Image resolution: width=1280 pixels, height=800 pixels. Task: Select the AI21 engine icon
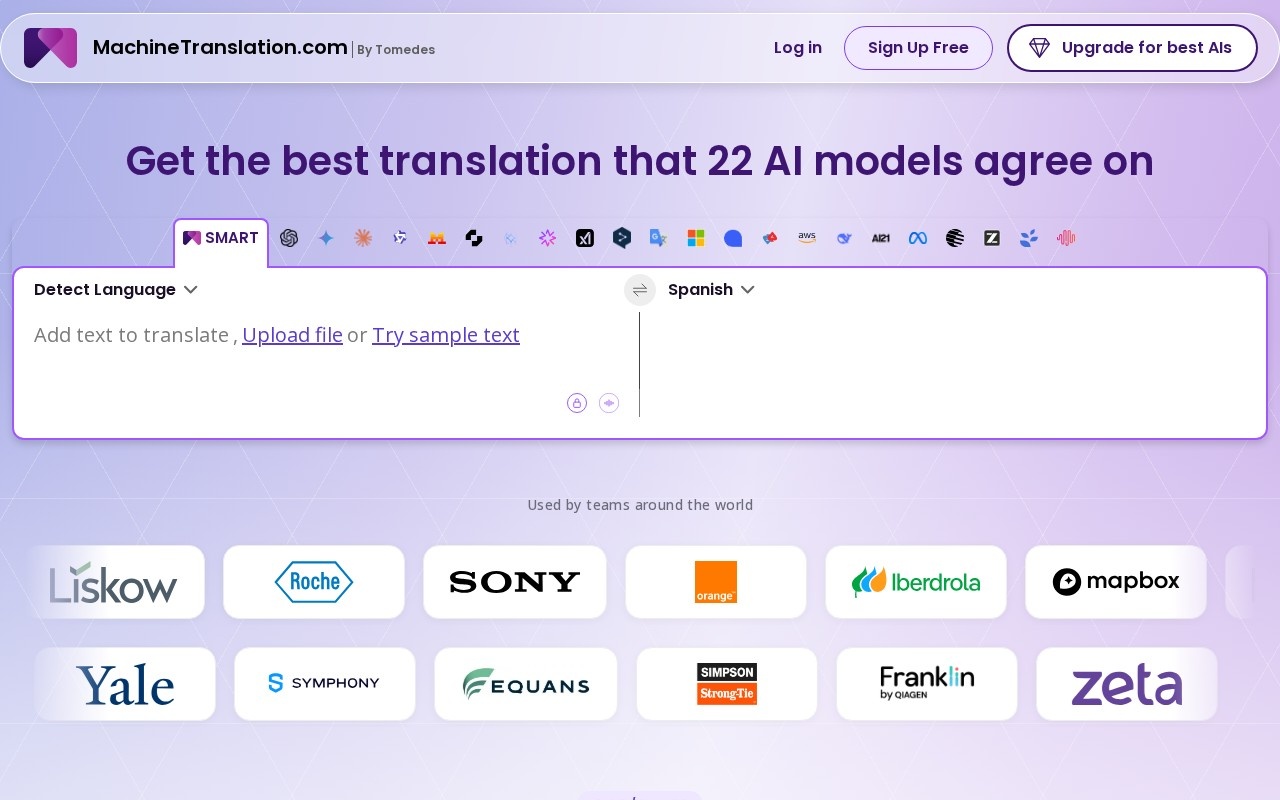tap(881, 238)
